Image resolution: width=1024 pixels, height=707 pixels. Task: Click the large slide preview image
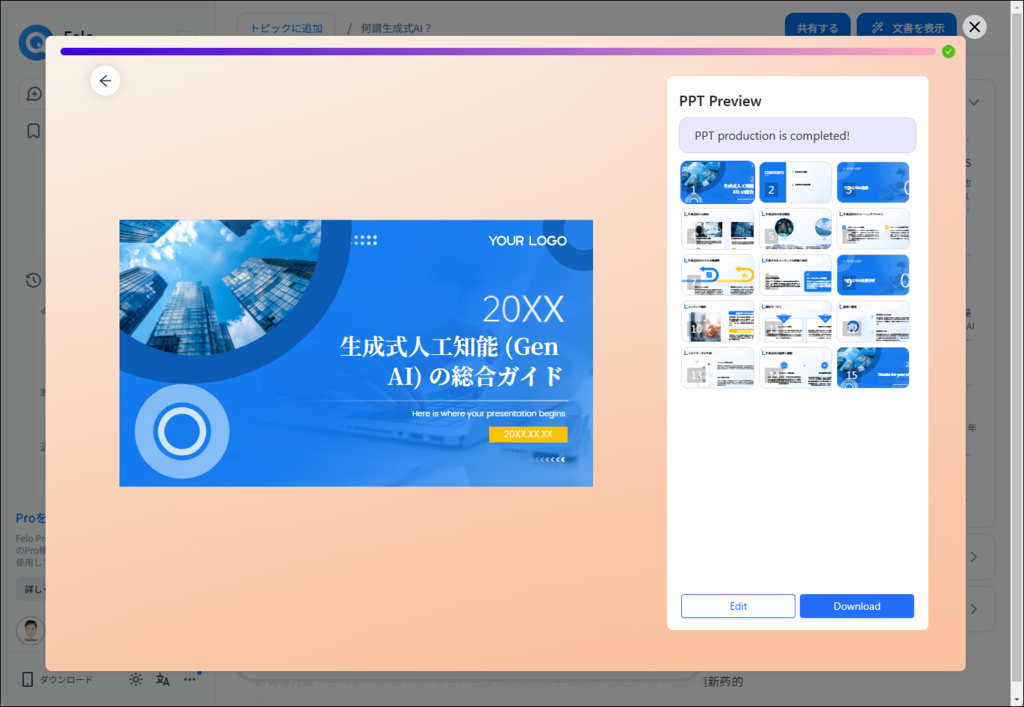tap(356, 353)
